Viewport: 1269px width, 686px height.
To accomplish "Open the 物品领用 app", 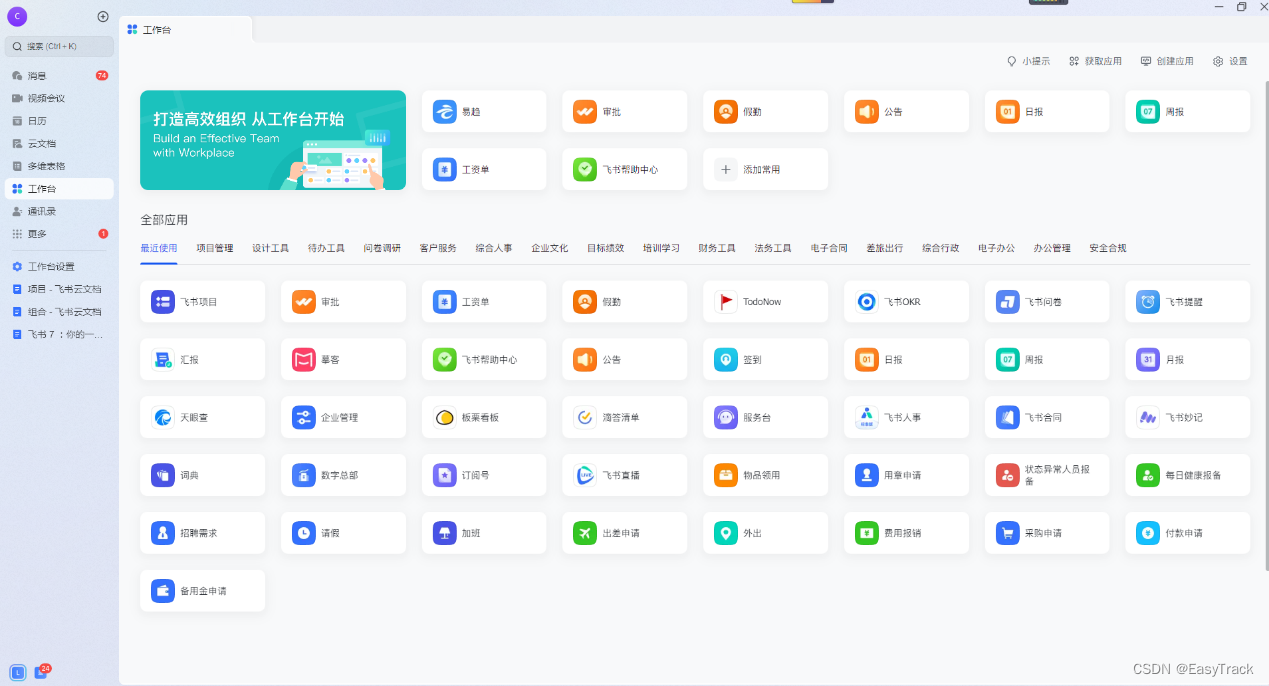I will point(765,475).
